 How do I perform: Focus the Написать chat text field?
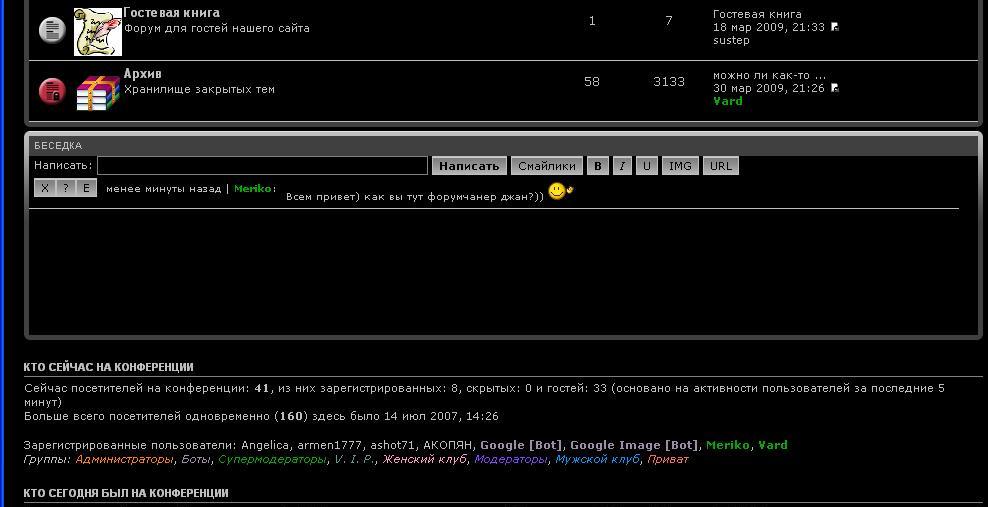[x=262, y=166]
